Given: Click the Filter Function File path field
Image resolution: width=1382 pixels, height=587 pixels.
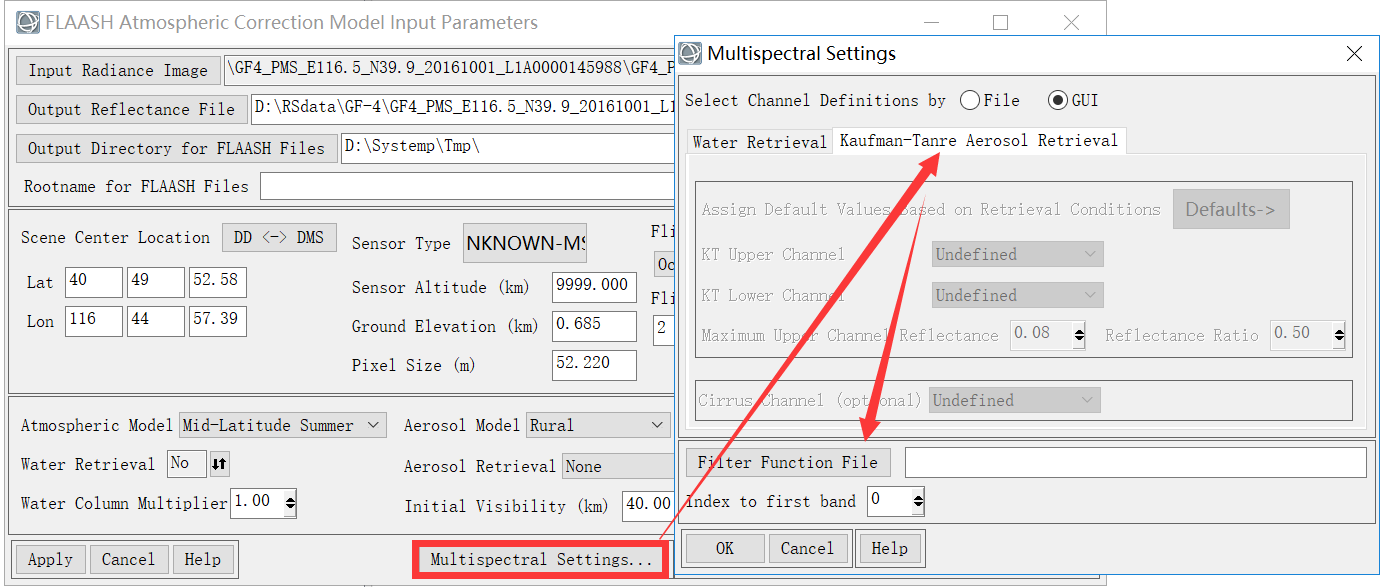Looking at the screenshot, I should click(1135, 462).
